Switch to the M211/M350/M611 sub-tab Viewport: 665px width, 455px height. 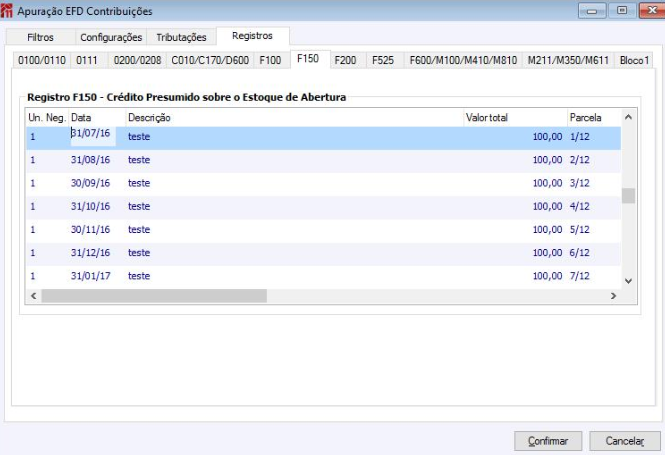point(568,60)
